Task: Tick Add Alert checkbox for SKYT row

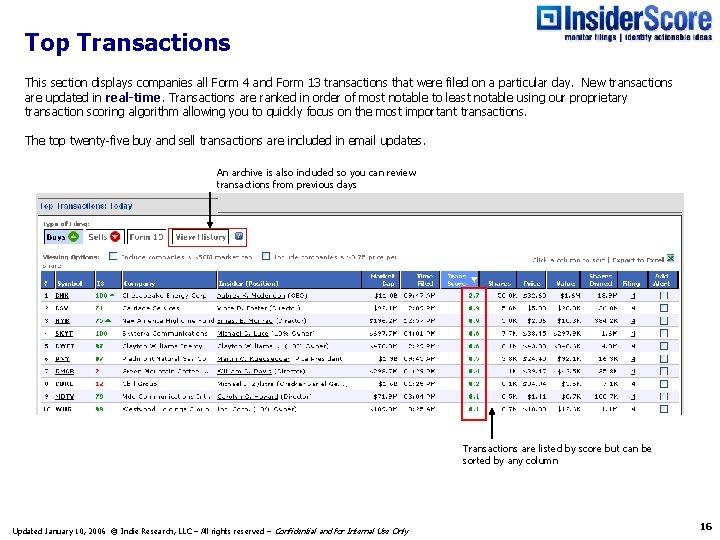Action: (x=664, y=333)
